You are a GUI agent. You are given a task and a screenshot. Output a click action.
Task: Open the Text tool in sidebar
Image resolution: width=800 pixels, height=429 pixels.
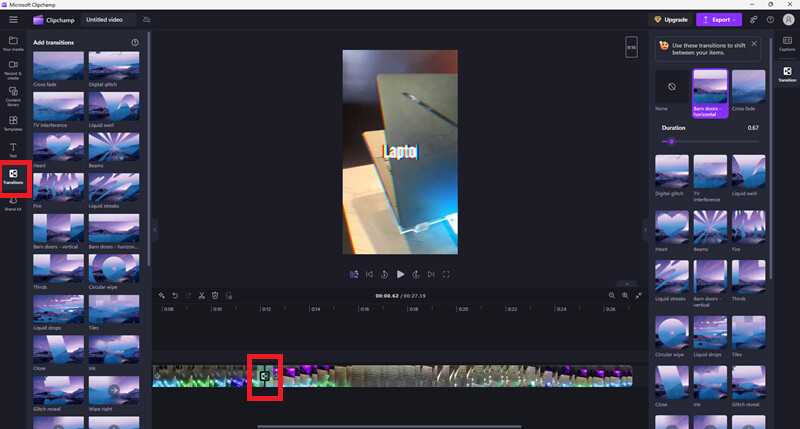[13, 150]
